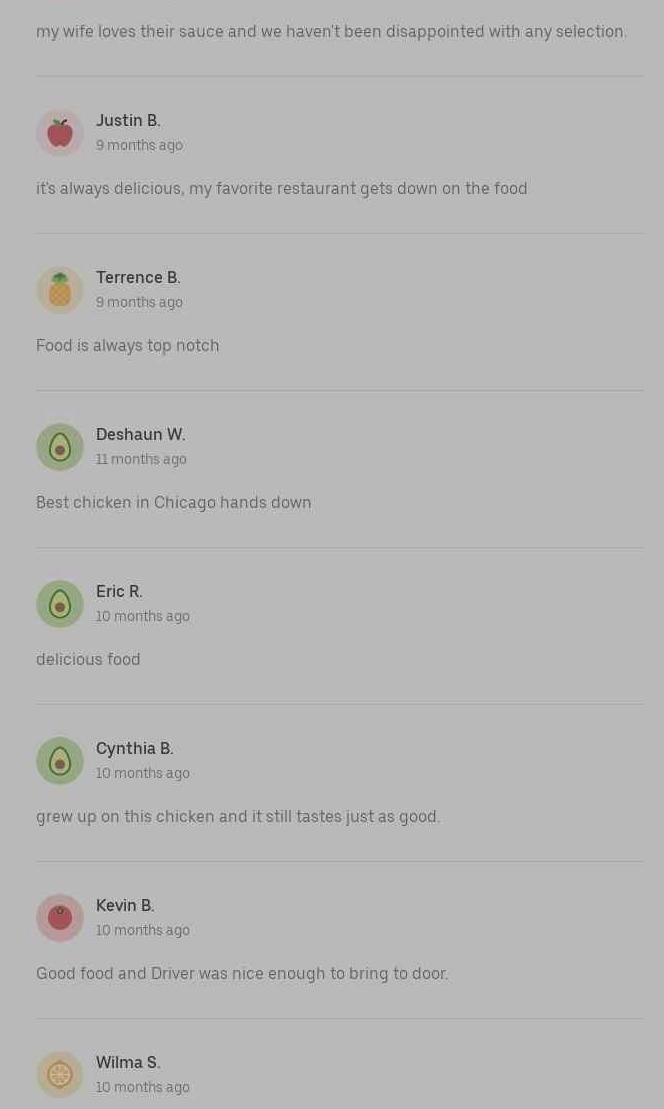
Task: Click the review about driver bringing to door
Action: (x=242, y=973)
